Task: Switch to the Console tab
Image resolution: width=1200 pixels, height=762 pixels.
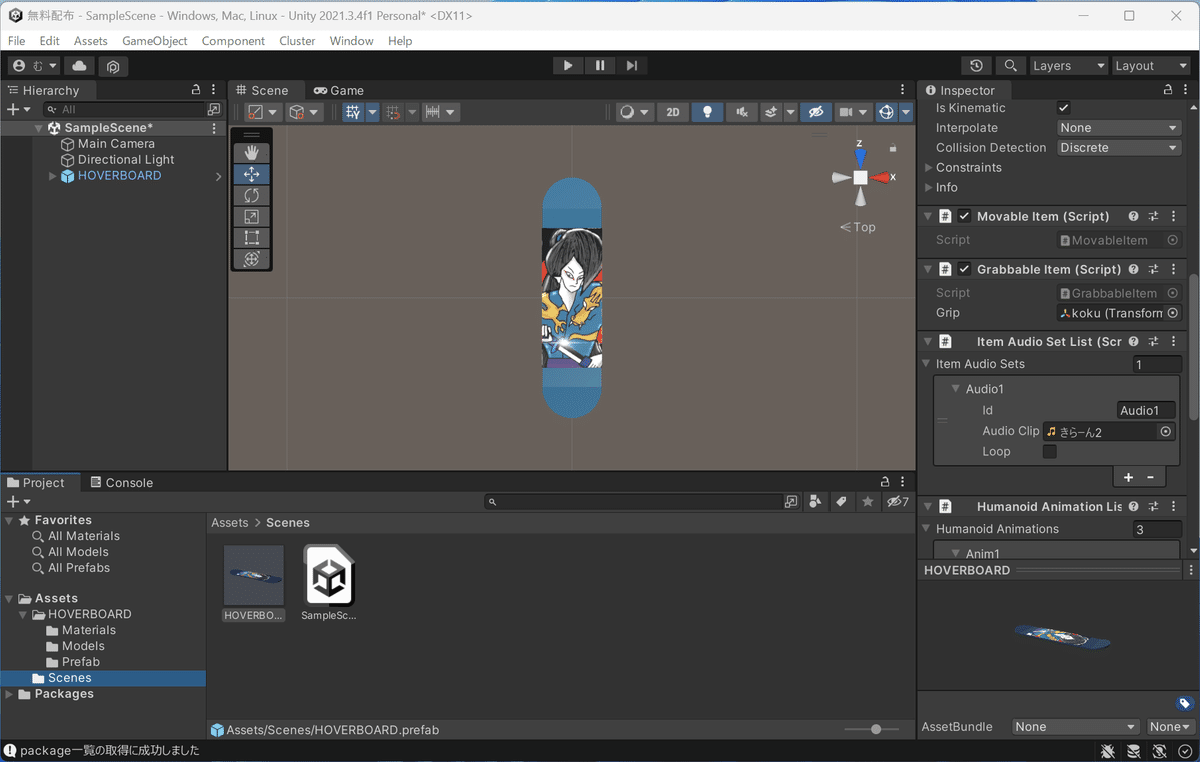Action: pos(122,483)
